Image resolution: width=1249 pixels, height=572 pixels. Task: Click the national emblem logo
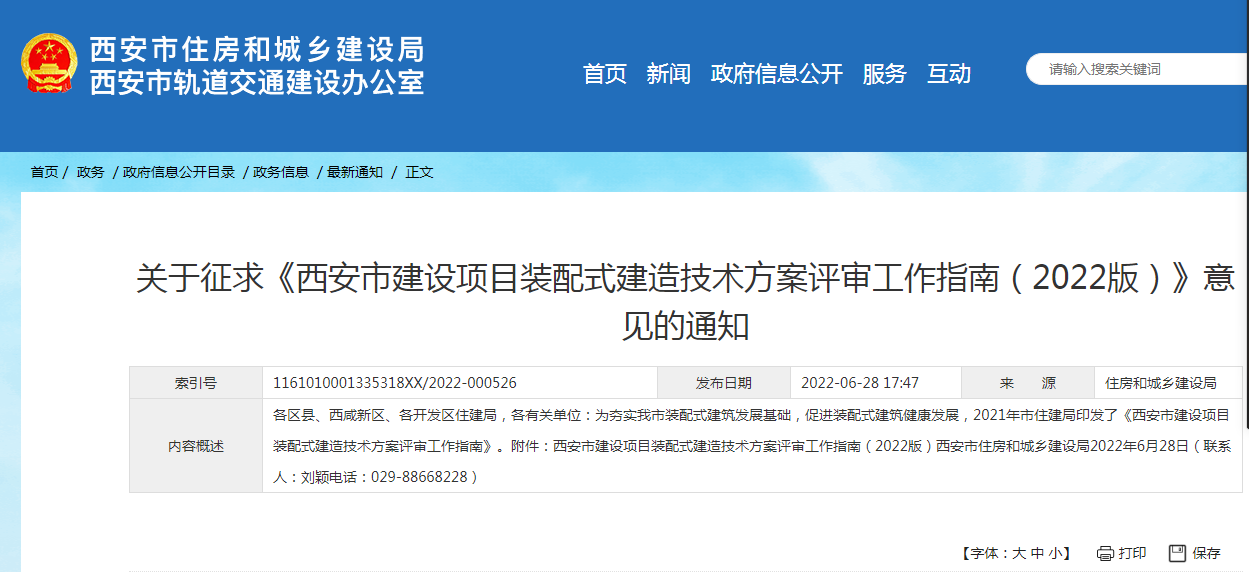pyautogui.click(x=48, y=64)
